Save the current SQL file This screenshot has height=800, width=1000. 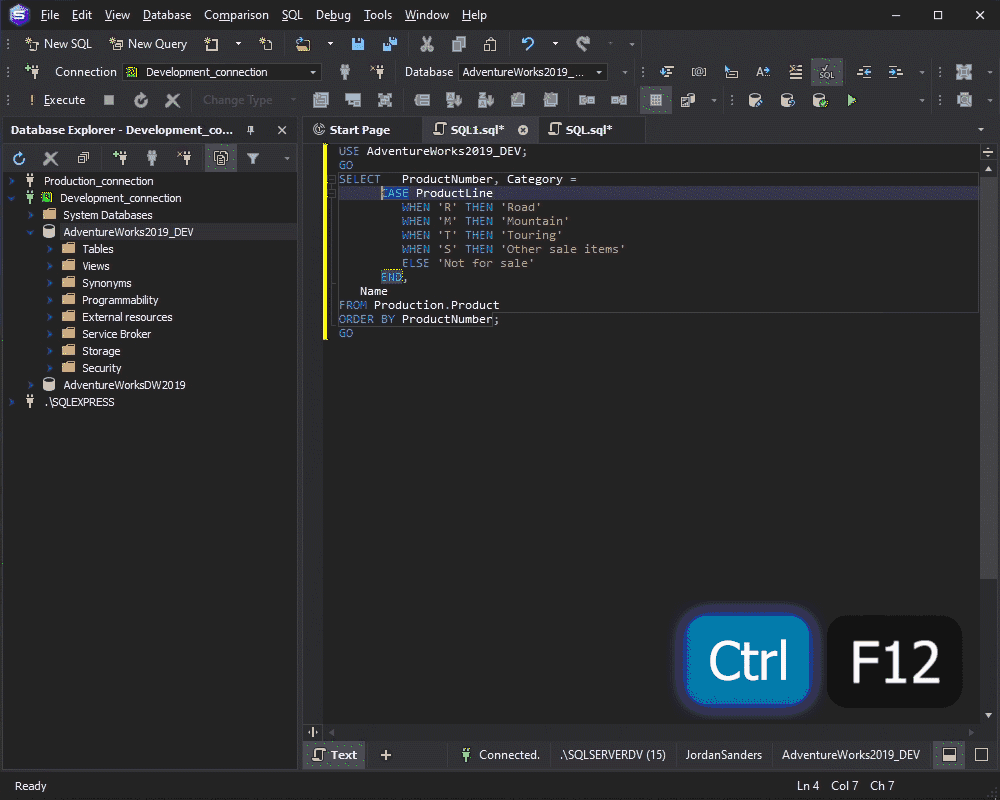point(358,44)
